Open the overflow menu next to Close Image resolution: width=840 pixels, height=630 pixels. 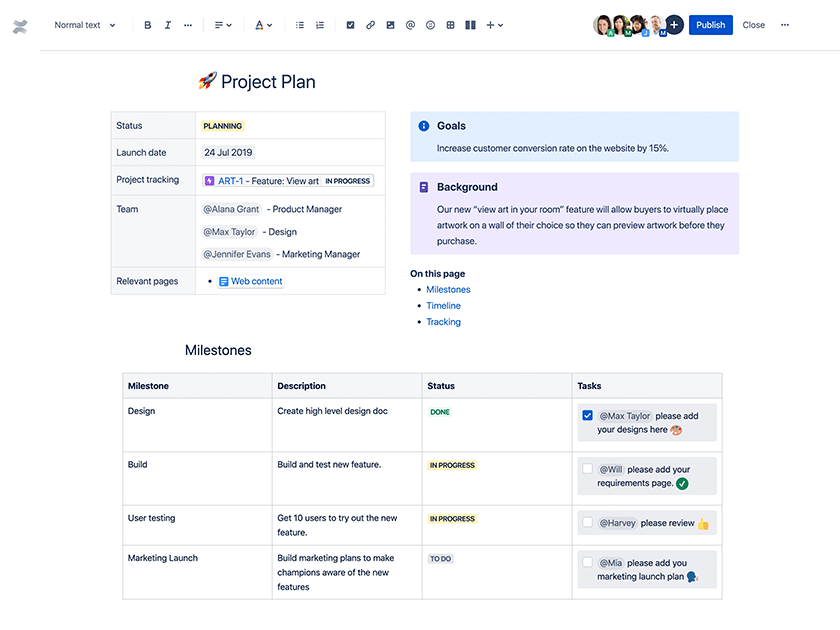tap(785, 25)
